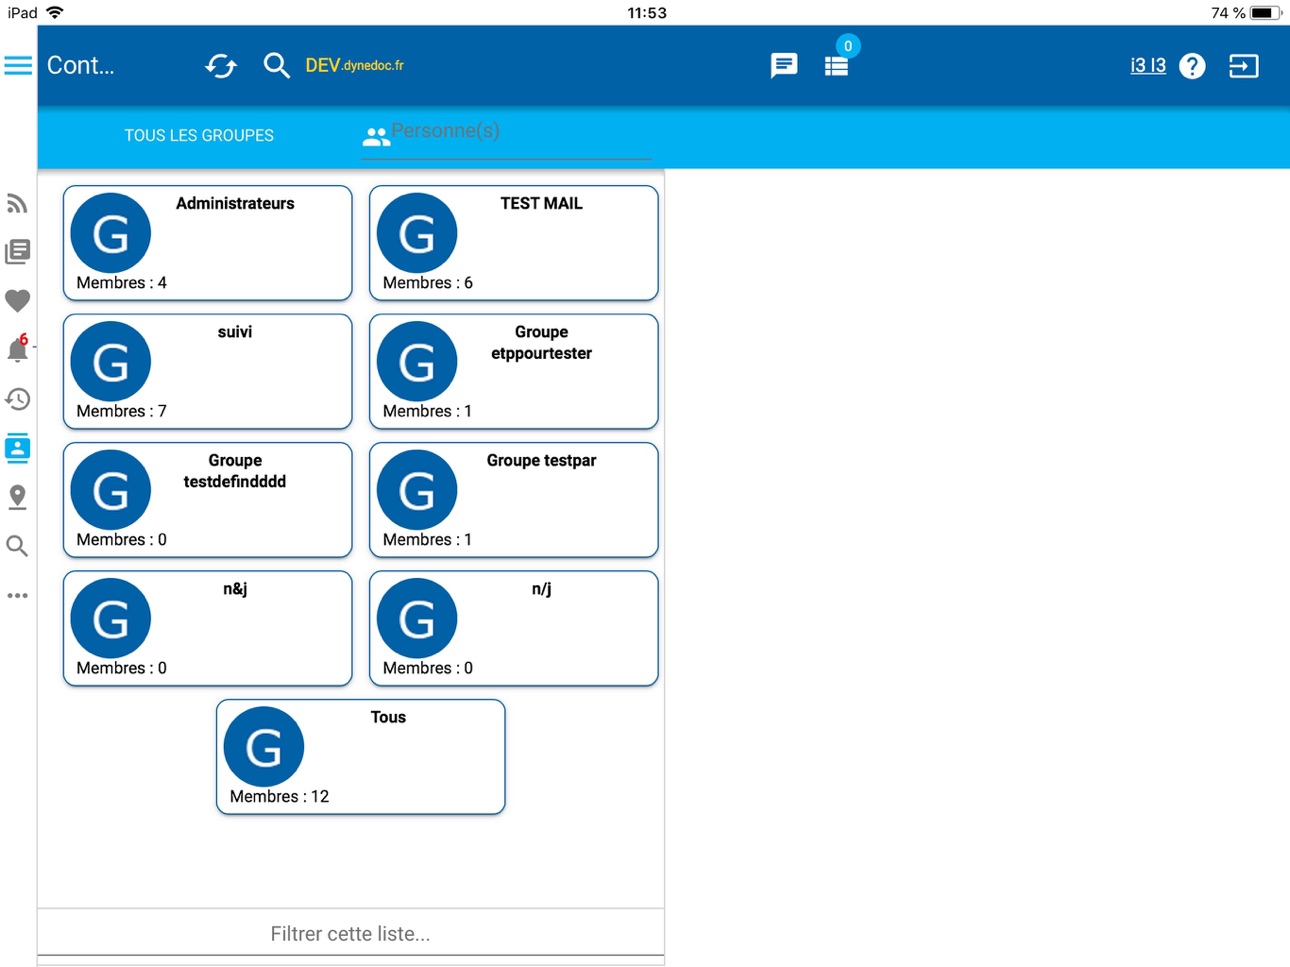
Task: Open the more options dots icon
Action: 17,595
